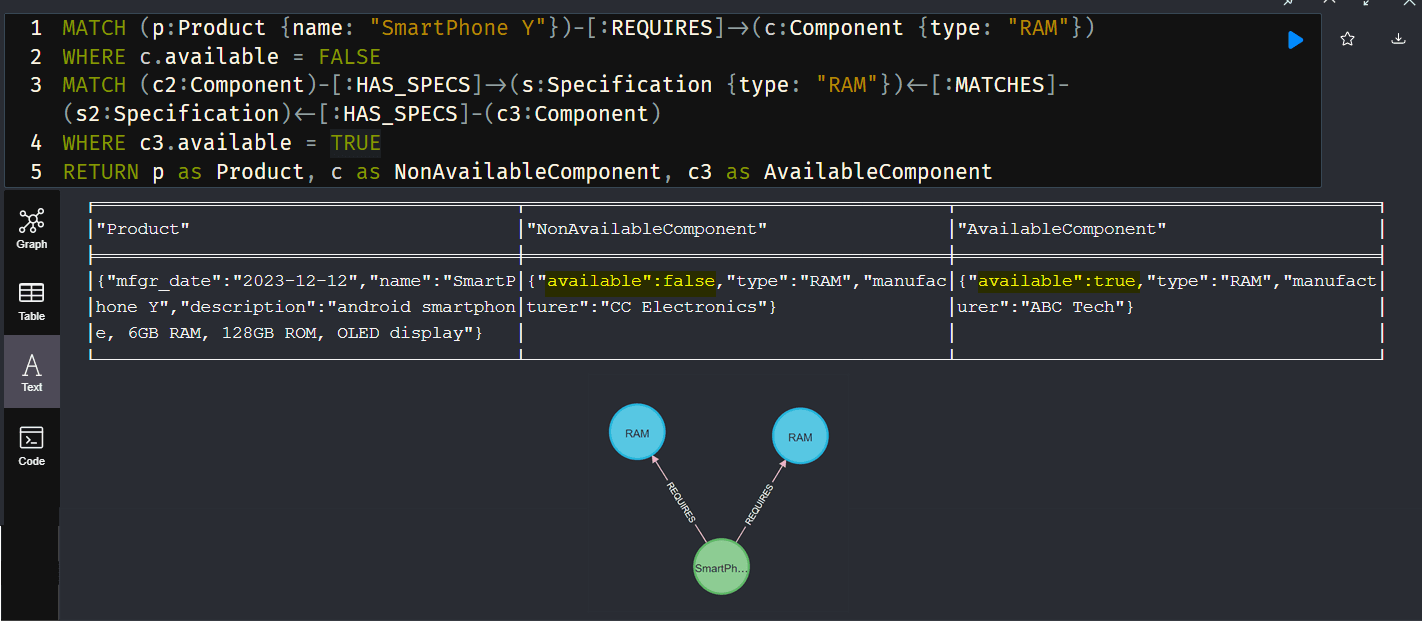Open the Code result view

click(32, 445)
